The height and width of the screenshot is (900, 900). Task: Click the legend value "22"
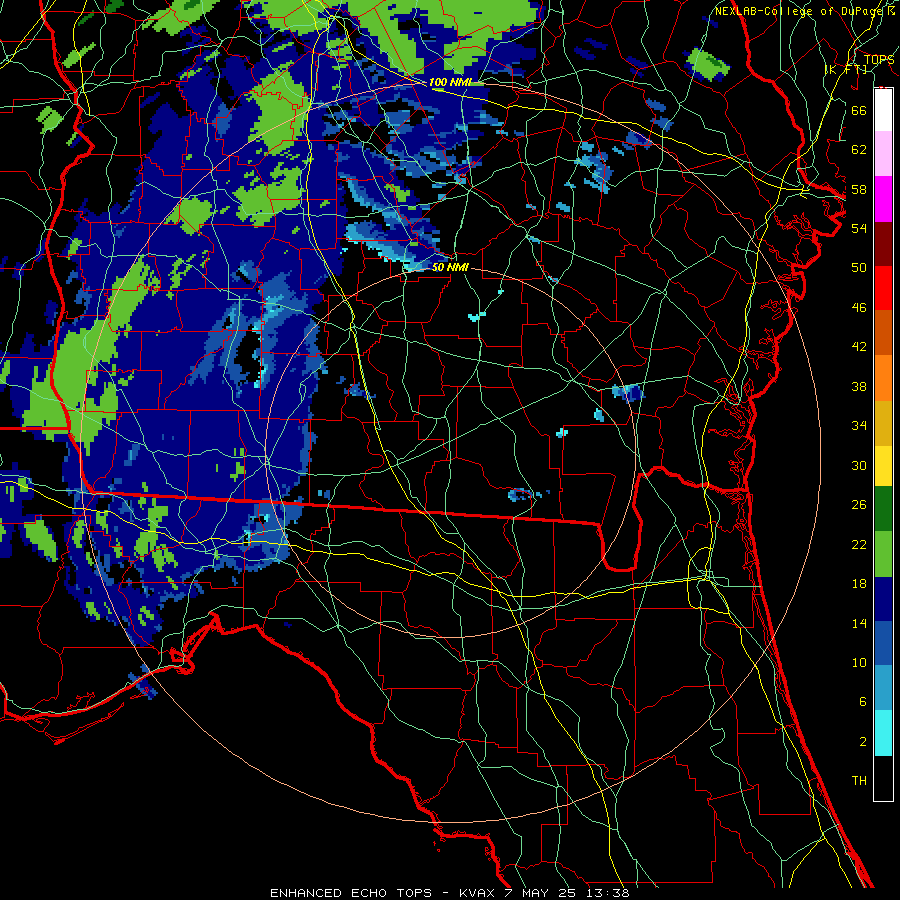click(859, 544)
